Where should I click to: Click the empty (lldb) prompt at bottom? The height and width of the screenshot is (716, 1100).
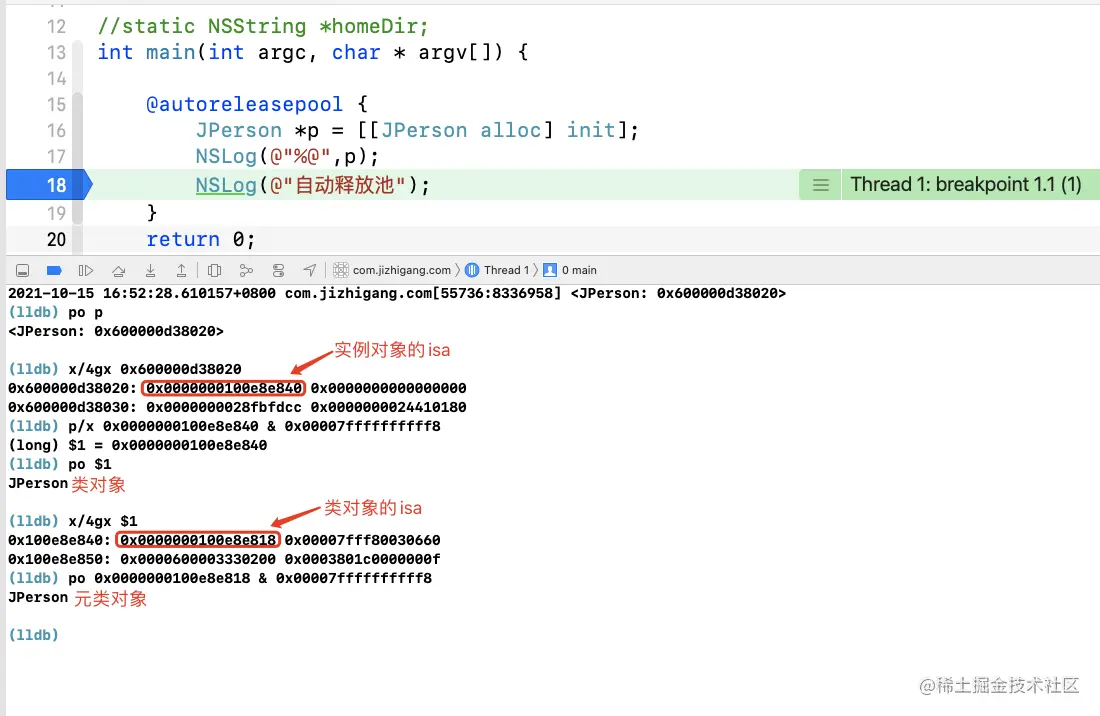(33, 635)
